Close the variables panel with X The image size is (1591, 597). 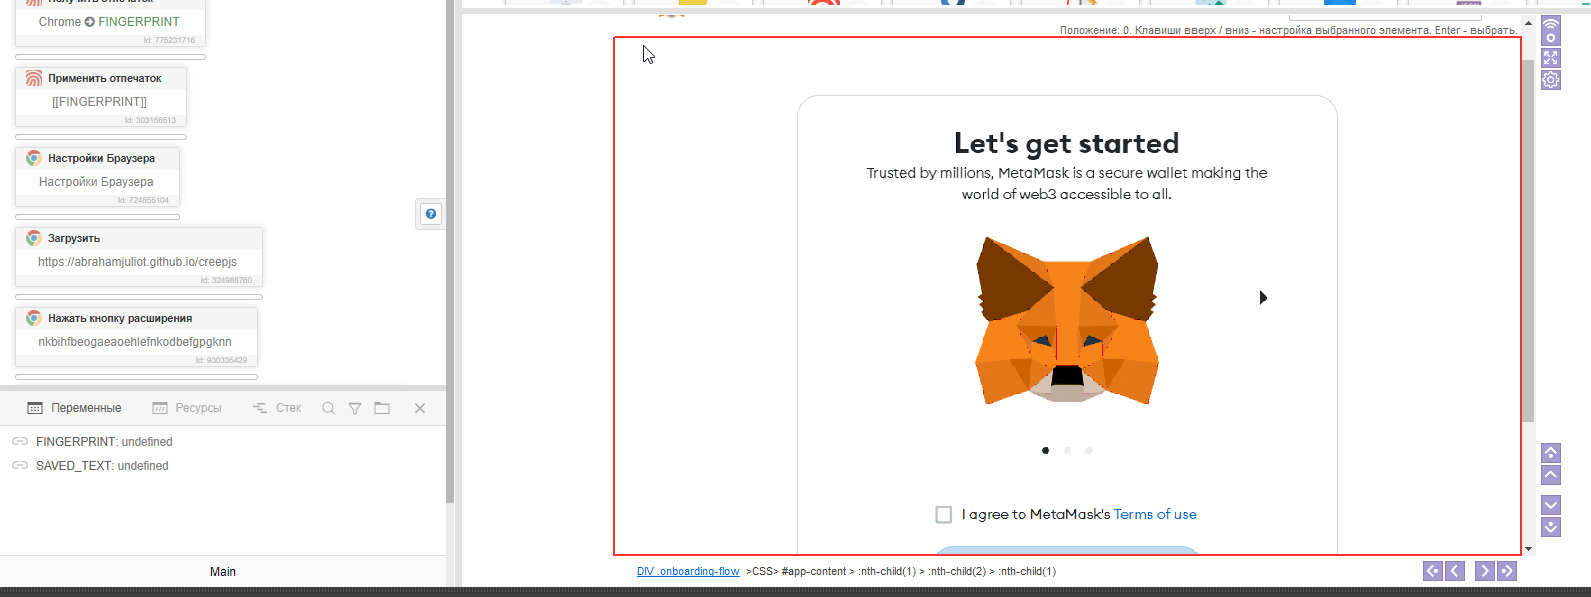click(420, 408)
